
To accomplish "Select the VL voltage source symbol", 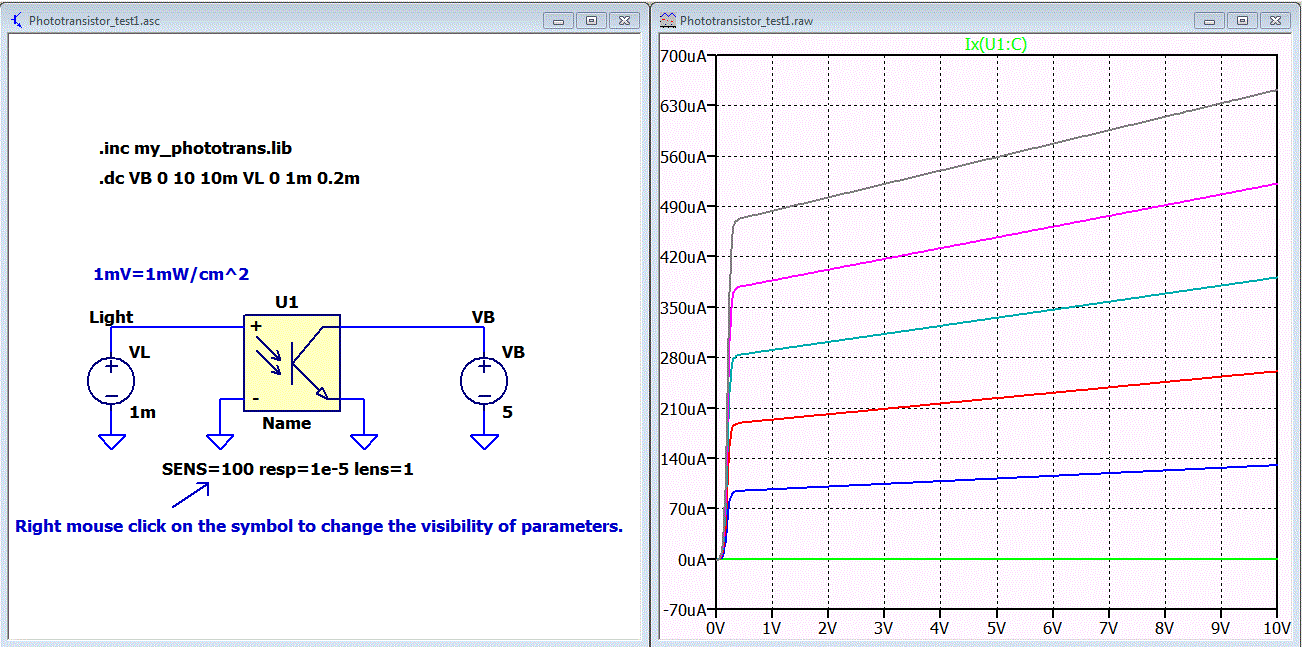I will 112,382.
